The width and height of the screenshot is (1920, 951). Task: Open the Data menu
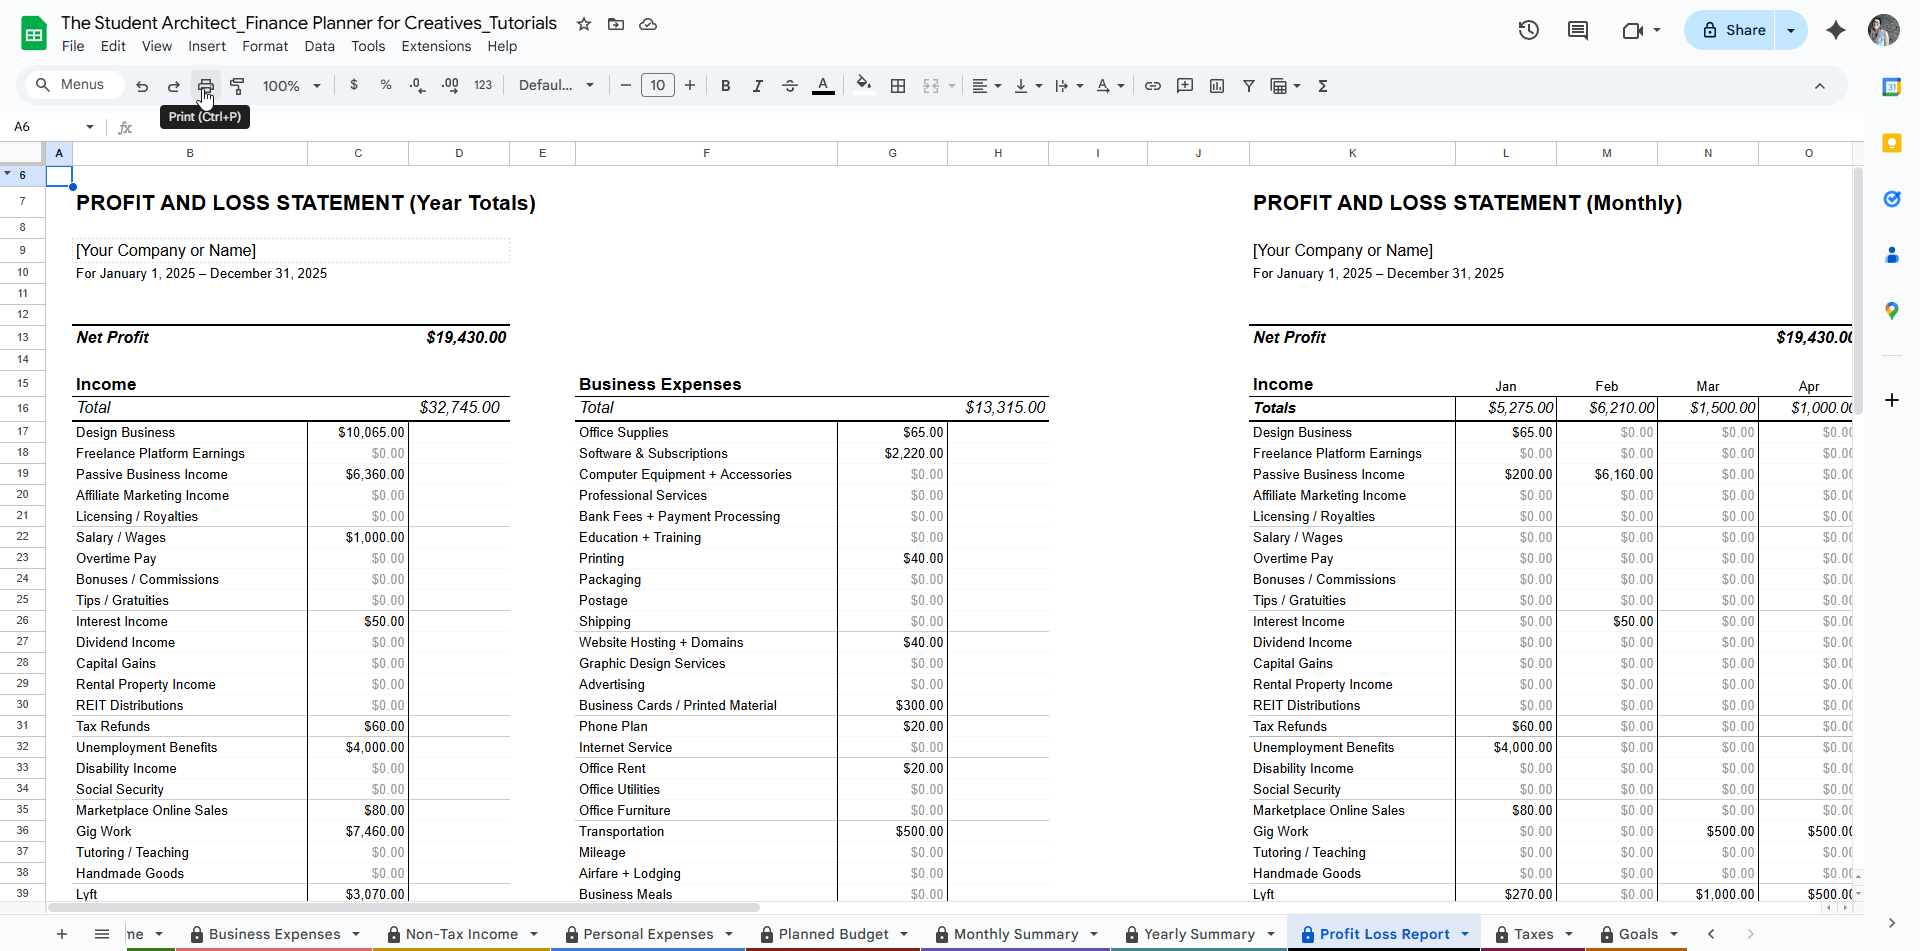(320, 46)
